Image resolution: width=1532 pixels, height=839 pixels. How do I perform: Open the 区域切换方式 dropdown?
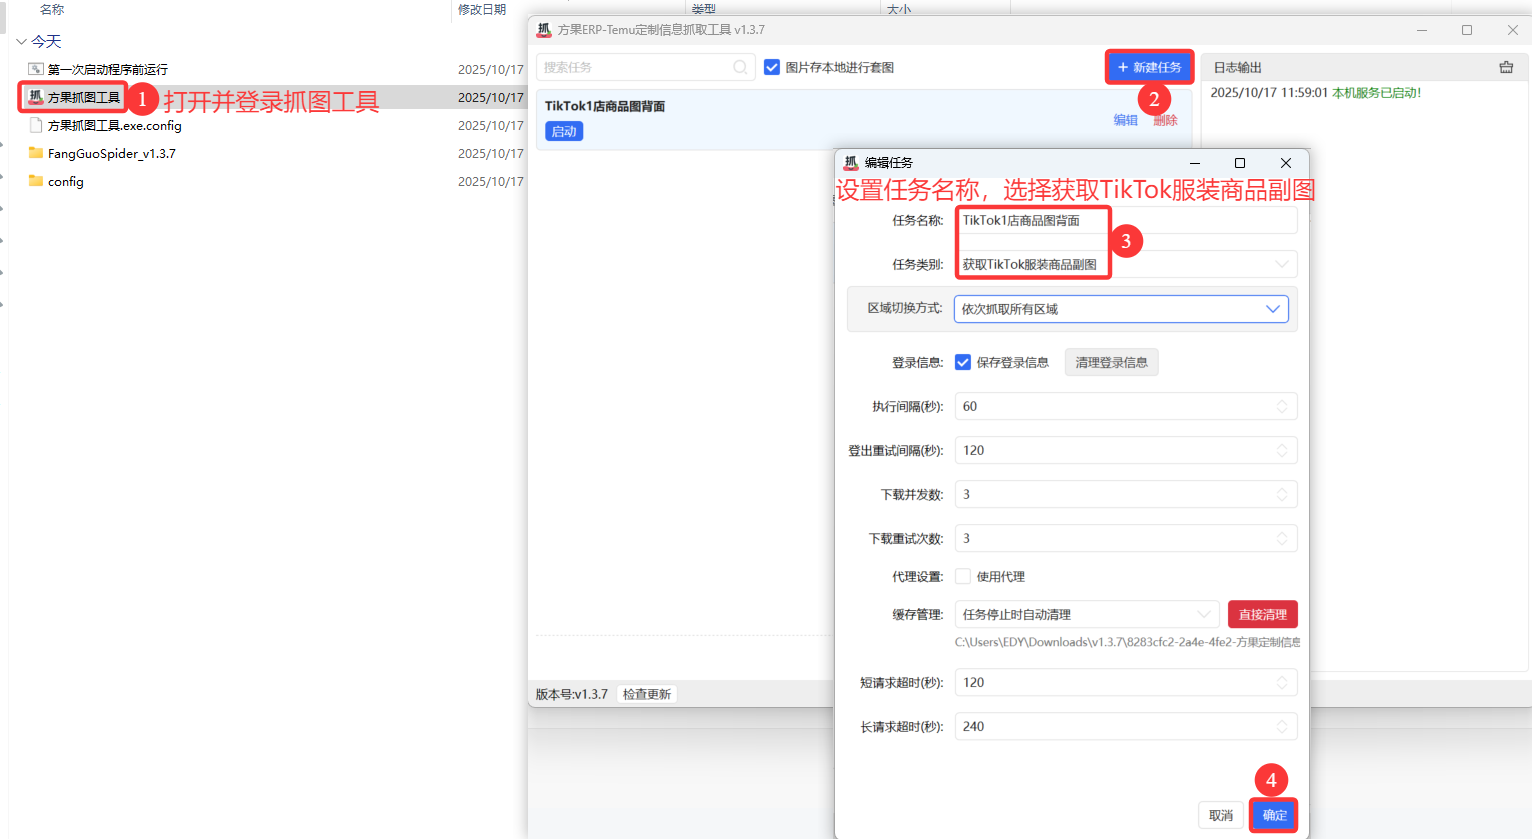(1121, 309)
